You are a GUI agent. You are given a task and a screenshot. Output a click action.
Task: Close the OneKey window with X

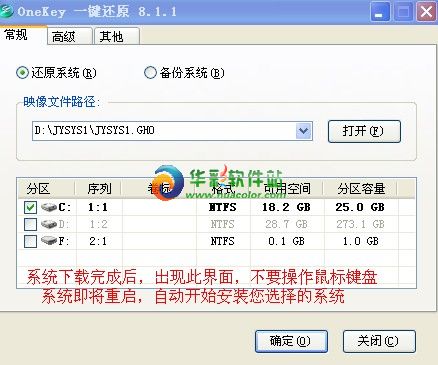[427, 13]
